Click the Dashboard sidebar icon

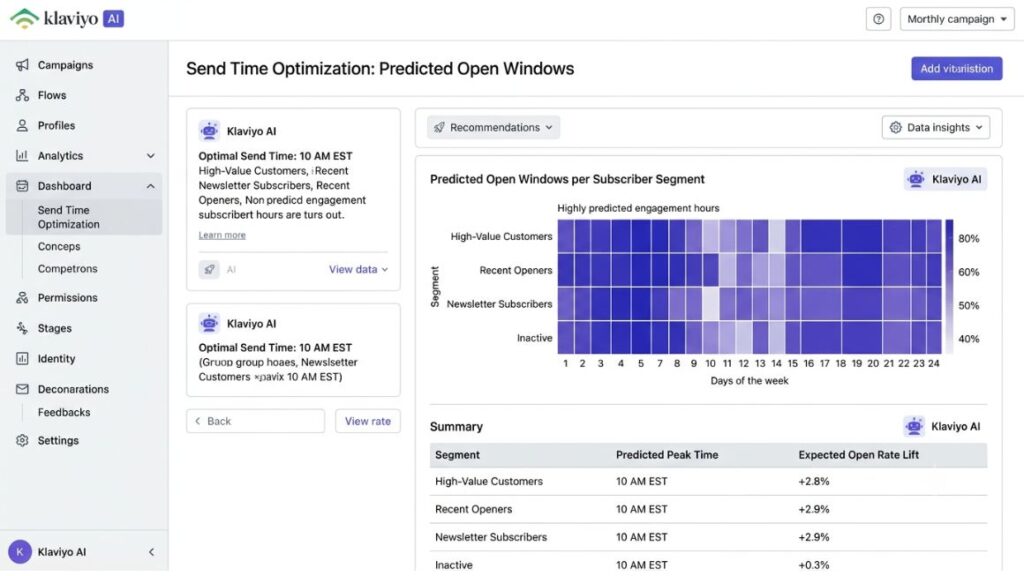coord(22,186)
